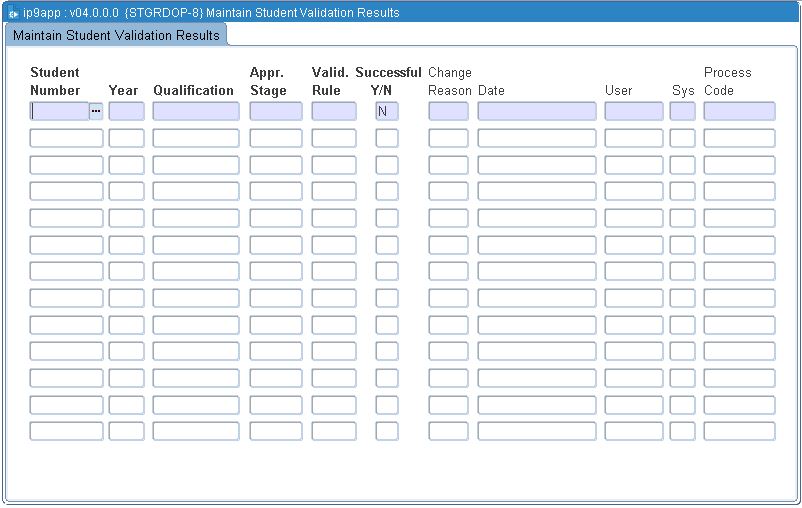
Task: Click the last row Student Number field
Action: click(66, 431)
